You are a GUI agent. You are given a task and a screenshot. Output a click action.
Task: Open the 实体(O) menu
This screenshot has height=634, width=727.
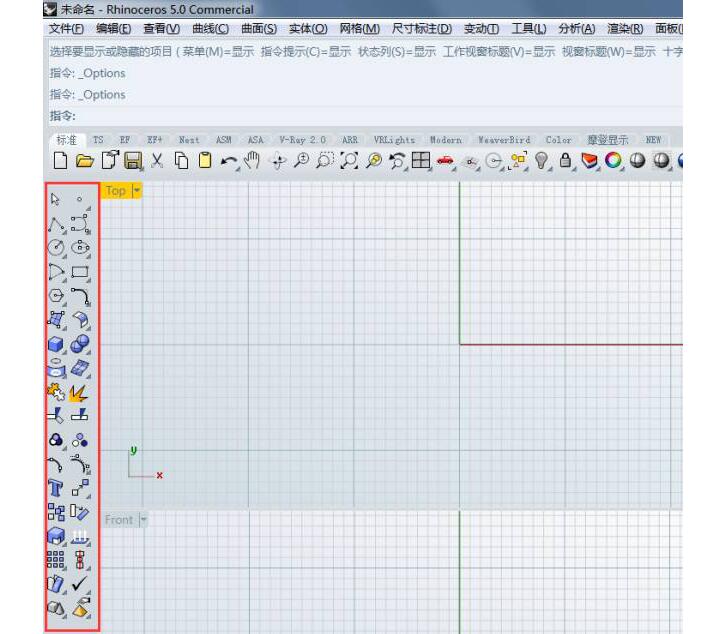coord(308,29)
